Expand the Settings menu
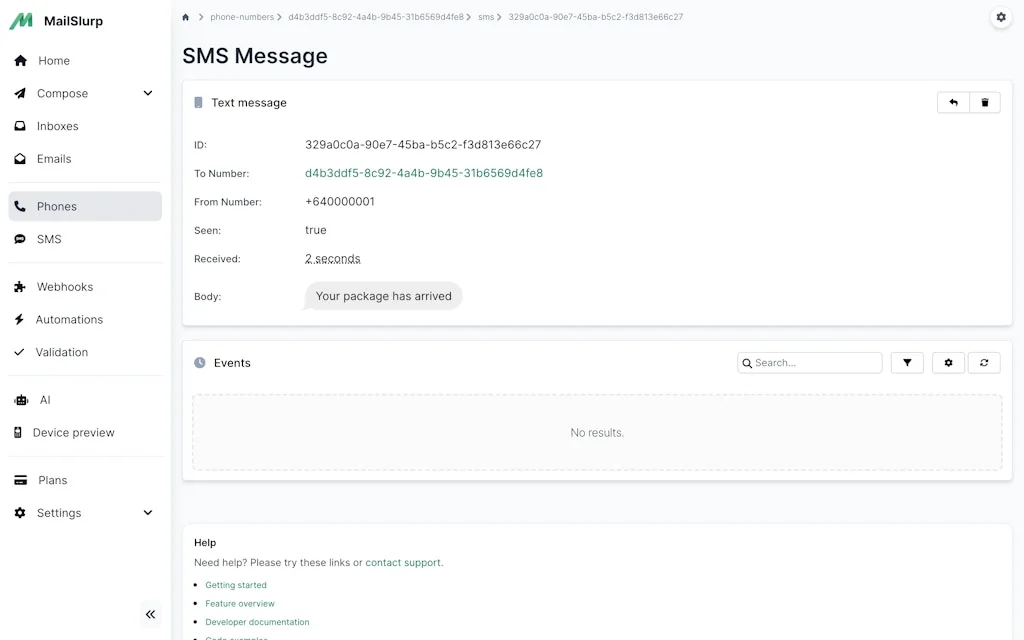This screenshot has width=1024, height=640. pos(147,512)
